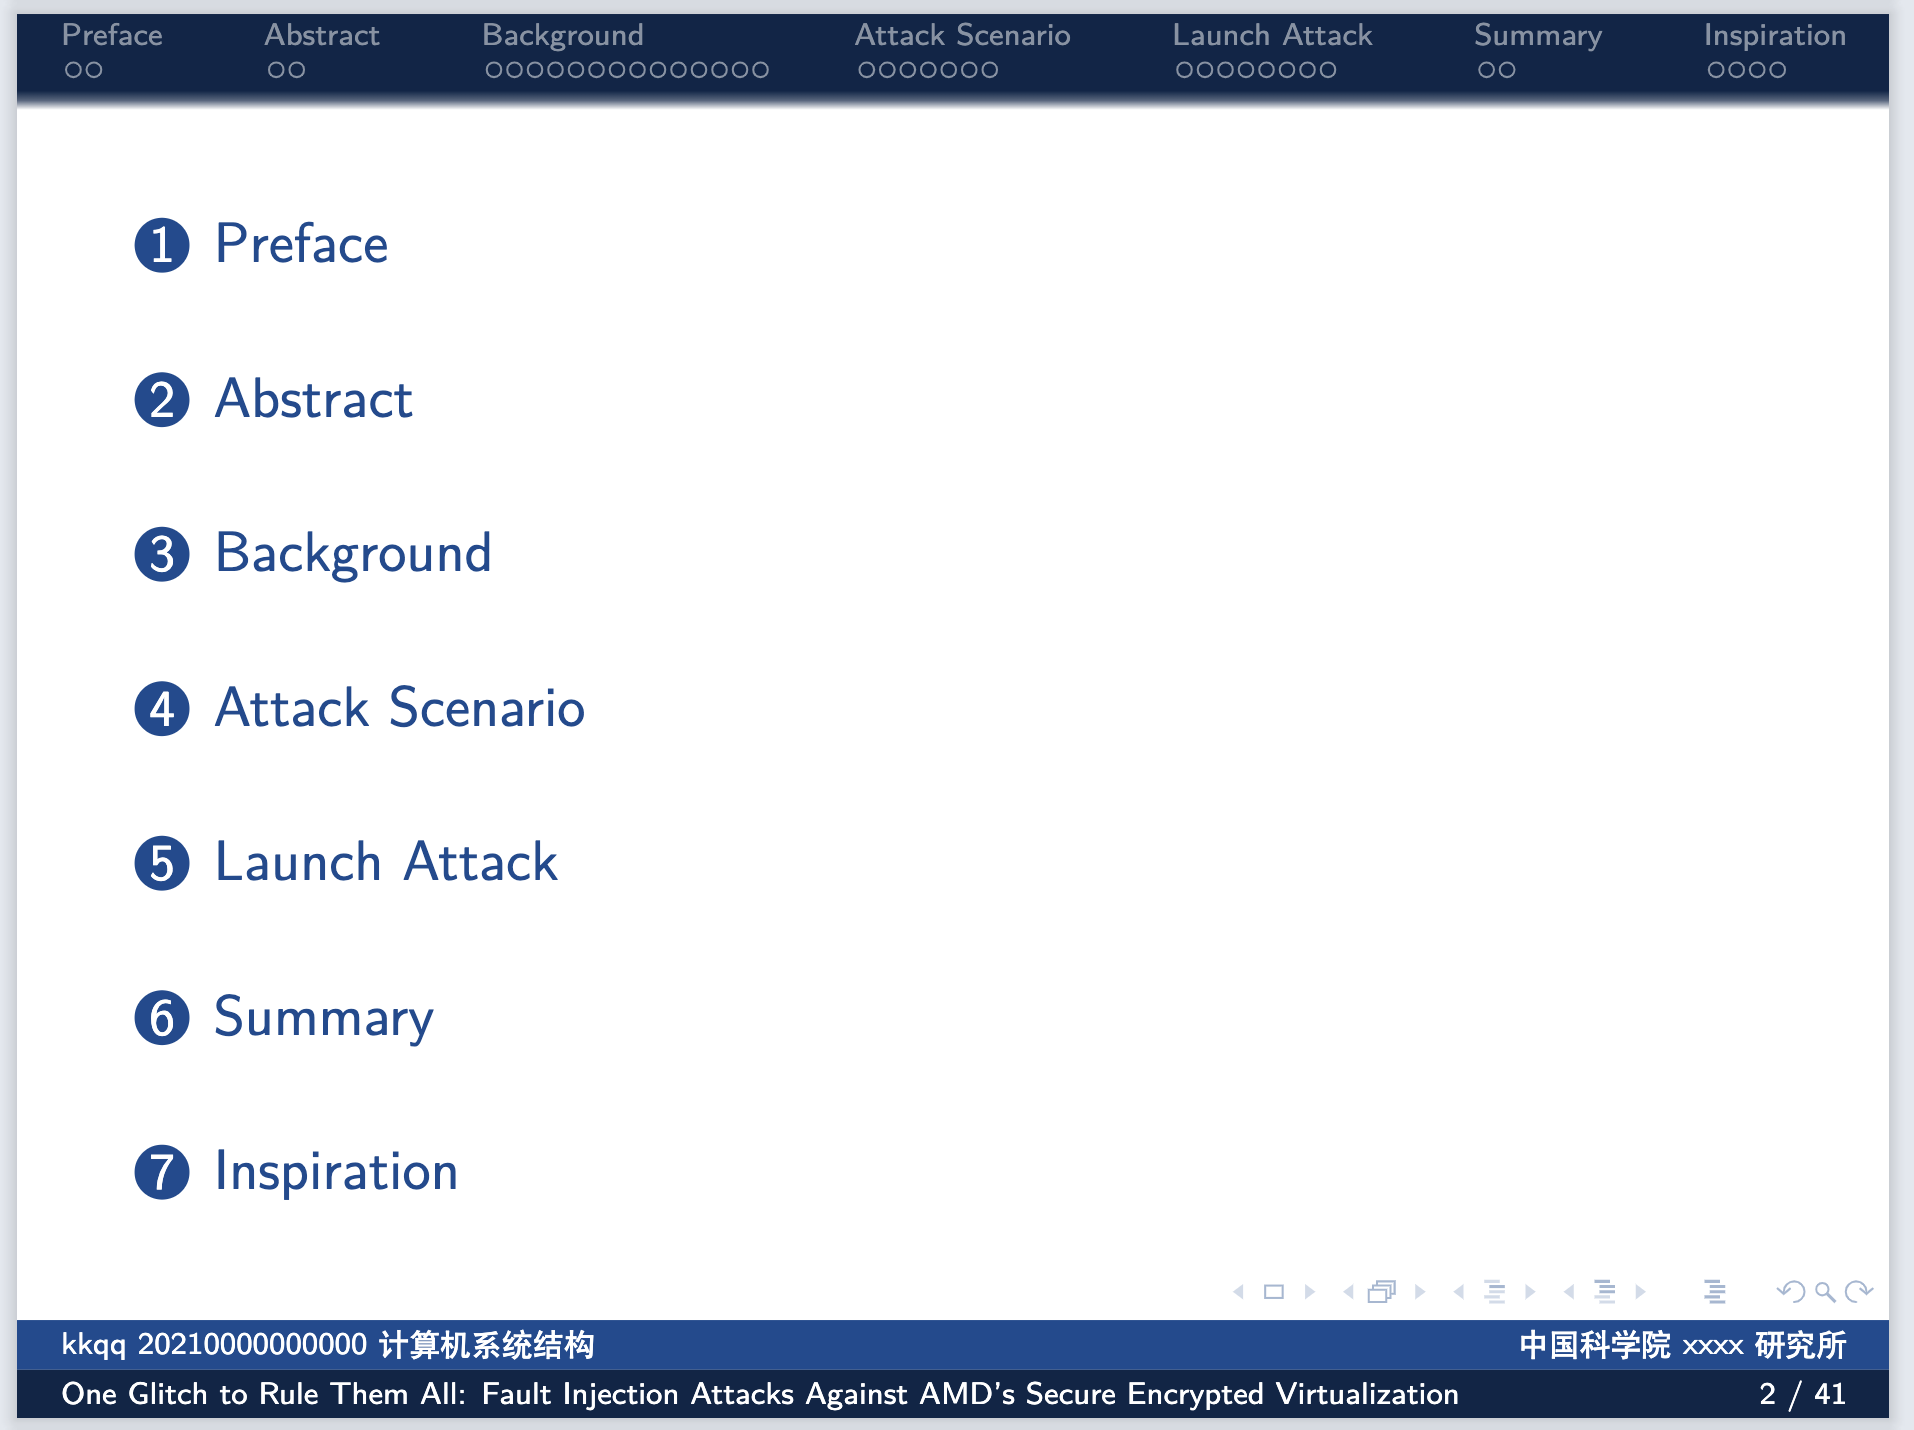Click the search magnifier navigation icon

(x=1823, y=1291)
